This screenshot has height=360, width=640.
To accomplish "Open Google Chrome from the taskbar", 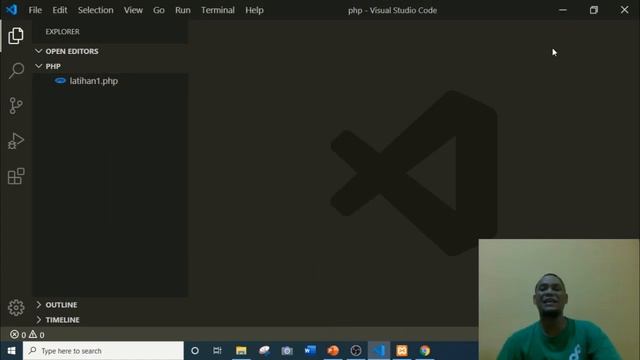I will 425,351.
